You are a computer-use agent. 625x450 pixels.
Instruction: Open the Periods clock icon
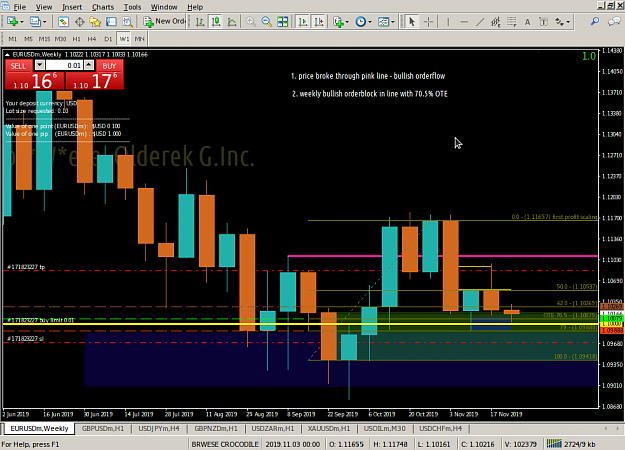click(x=360, y=22)
